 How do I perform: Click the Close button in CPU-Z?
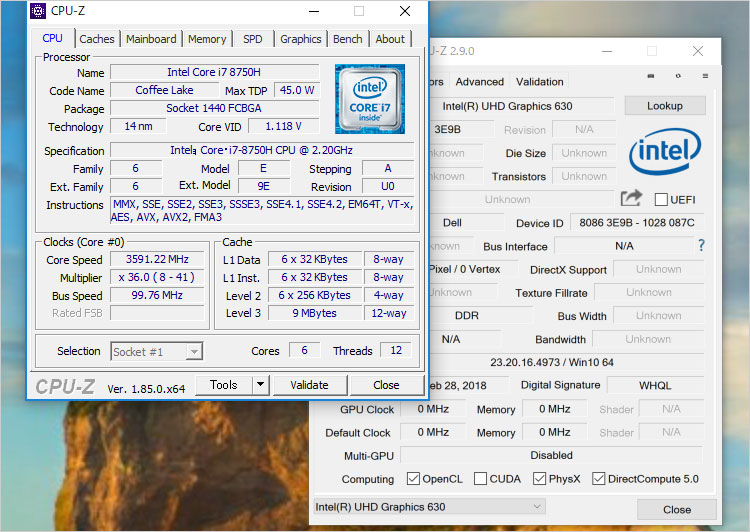[x=386, y=385]
